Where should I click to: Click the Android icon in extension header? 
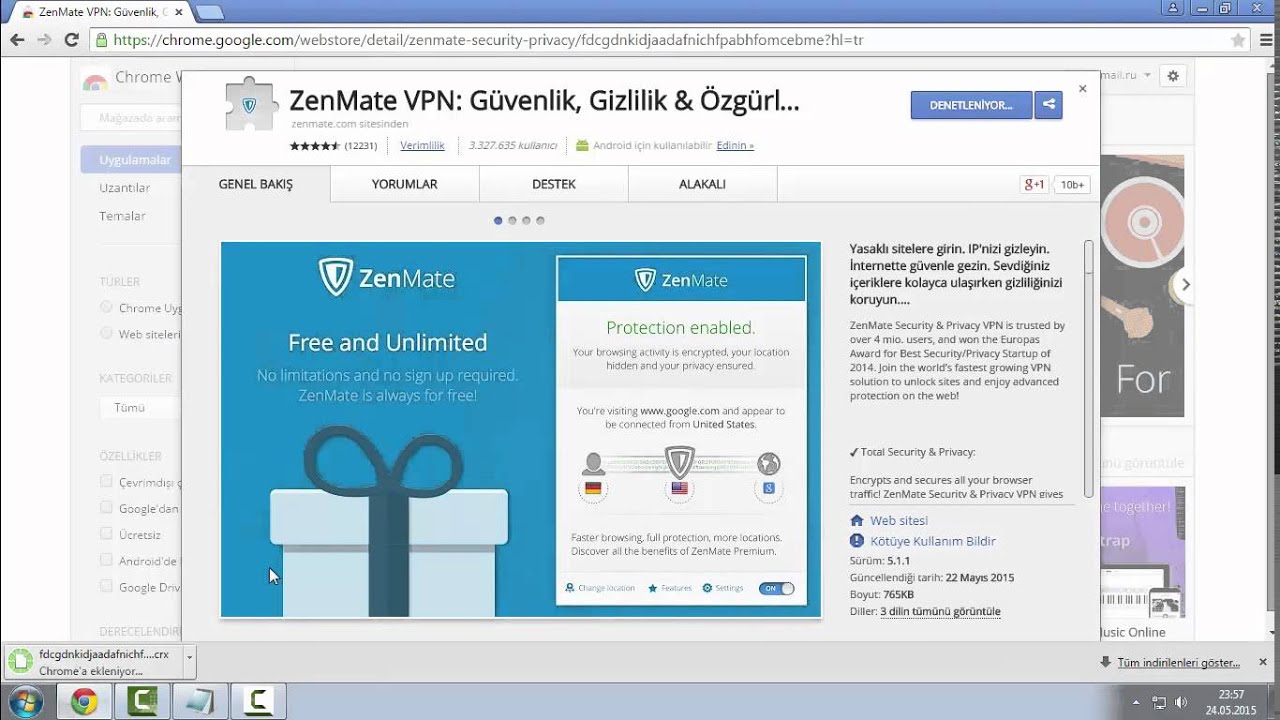click(582, 145)
